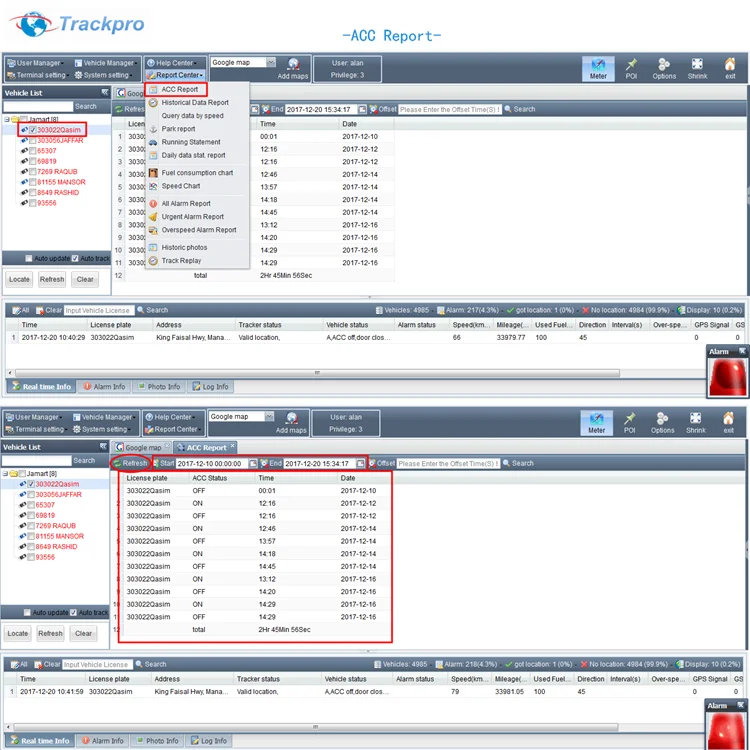This screenshot has width=750, height=750.
Task: Switch to Alarm Info tab in upper window
Action: [105, 386]
